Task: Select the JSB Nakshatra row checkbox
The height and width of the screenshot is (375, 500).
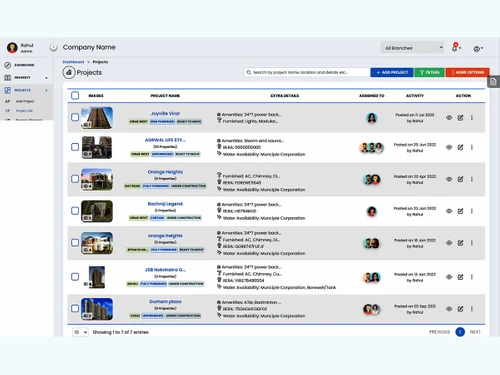Action: tap(75, 277)
